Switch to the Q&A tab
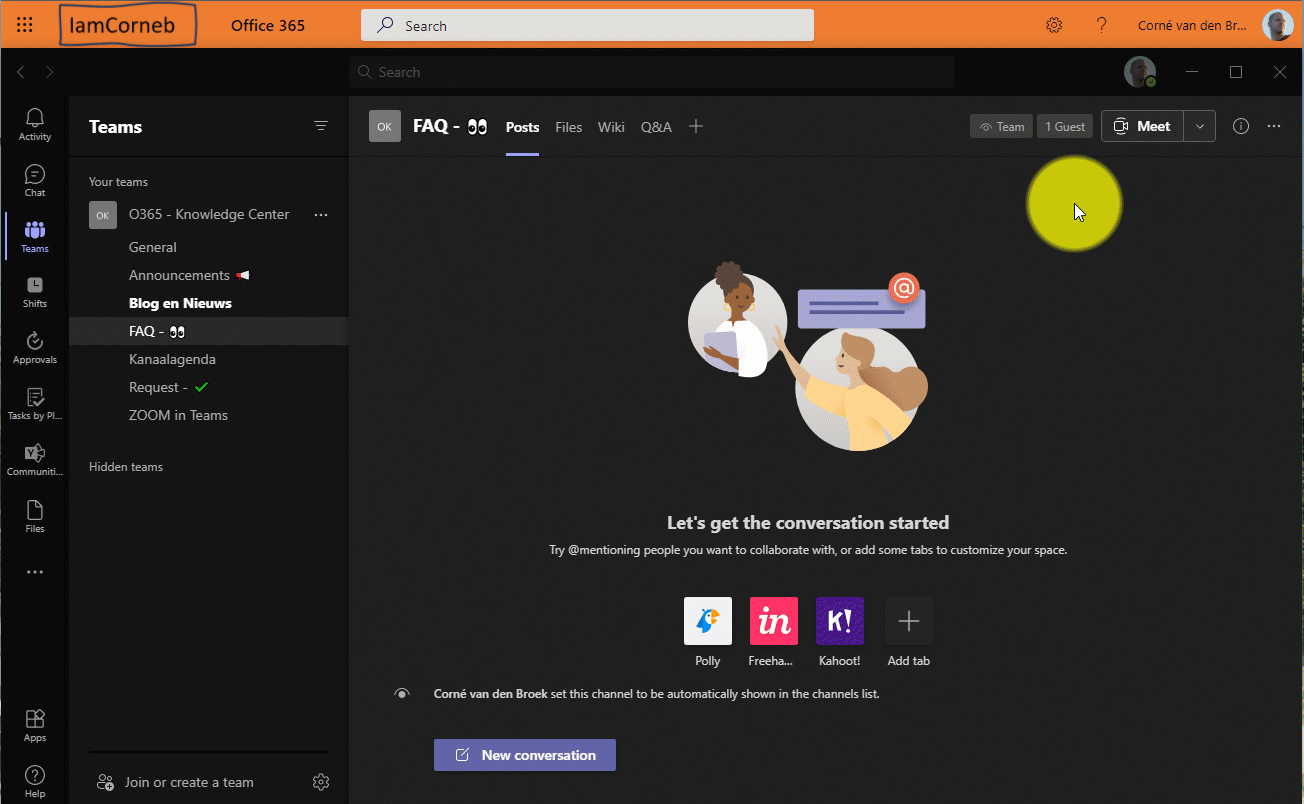1304x804 pixels. pyautogui.click(x=656, y=127)
